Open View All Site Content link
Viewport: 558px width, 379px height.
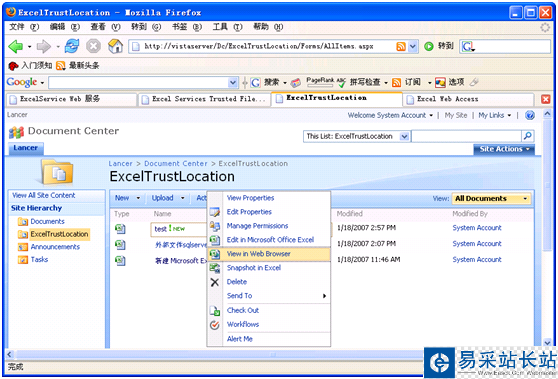[44, 195]
